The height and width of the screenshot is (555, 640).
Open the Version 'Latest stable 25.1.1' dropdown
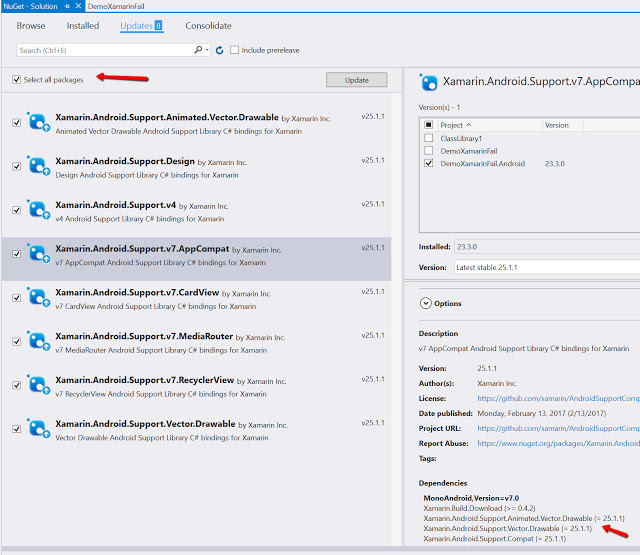[x=547, y=267]
